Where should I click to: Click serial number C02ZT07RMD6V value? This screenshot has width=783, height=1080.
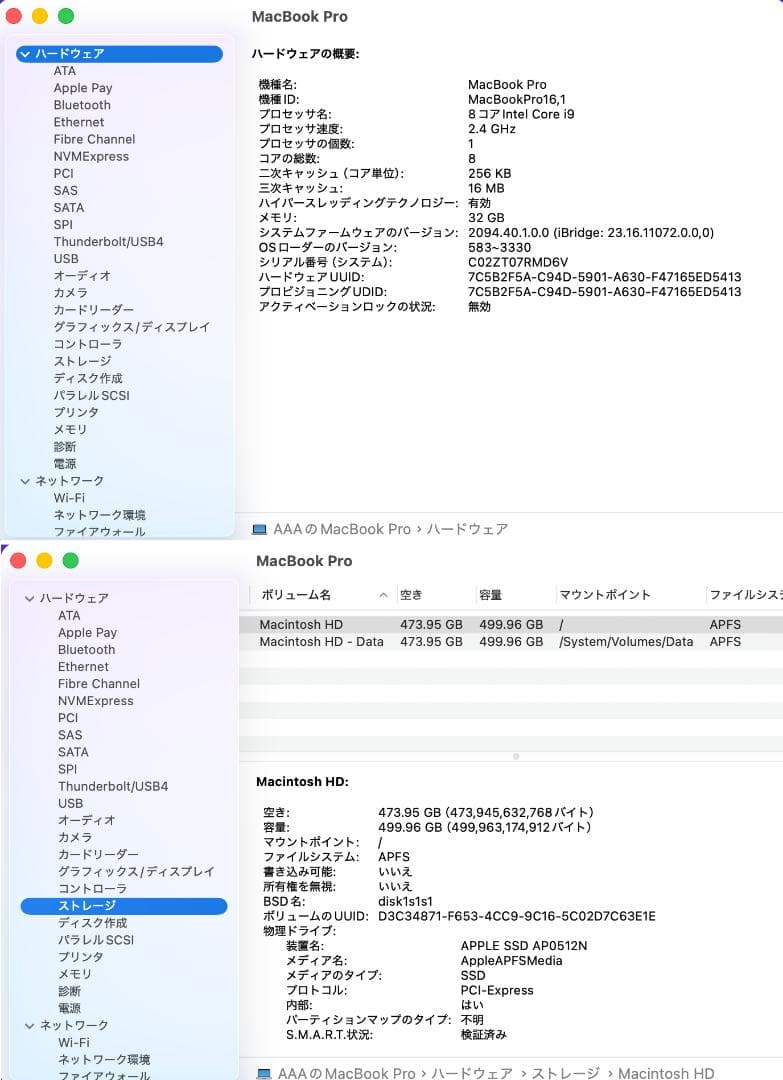coord(518,262)
